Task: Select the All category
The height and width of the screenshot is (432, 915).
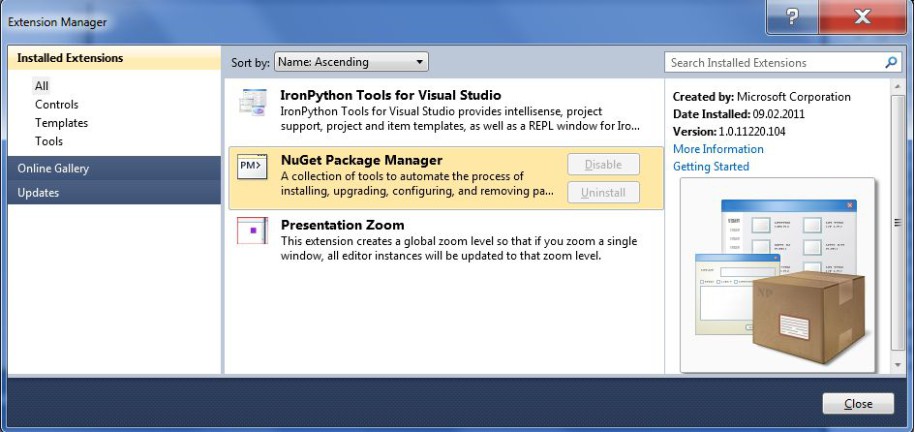Action: pos(41,86)
